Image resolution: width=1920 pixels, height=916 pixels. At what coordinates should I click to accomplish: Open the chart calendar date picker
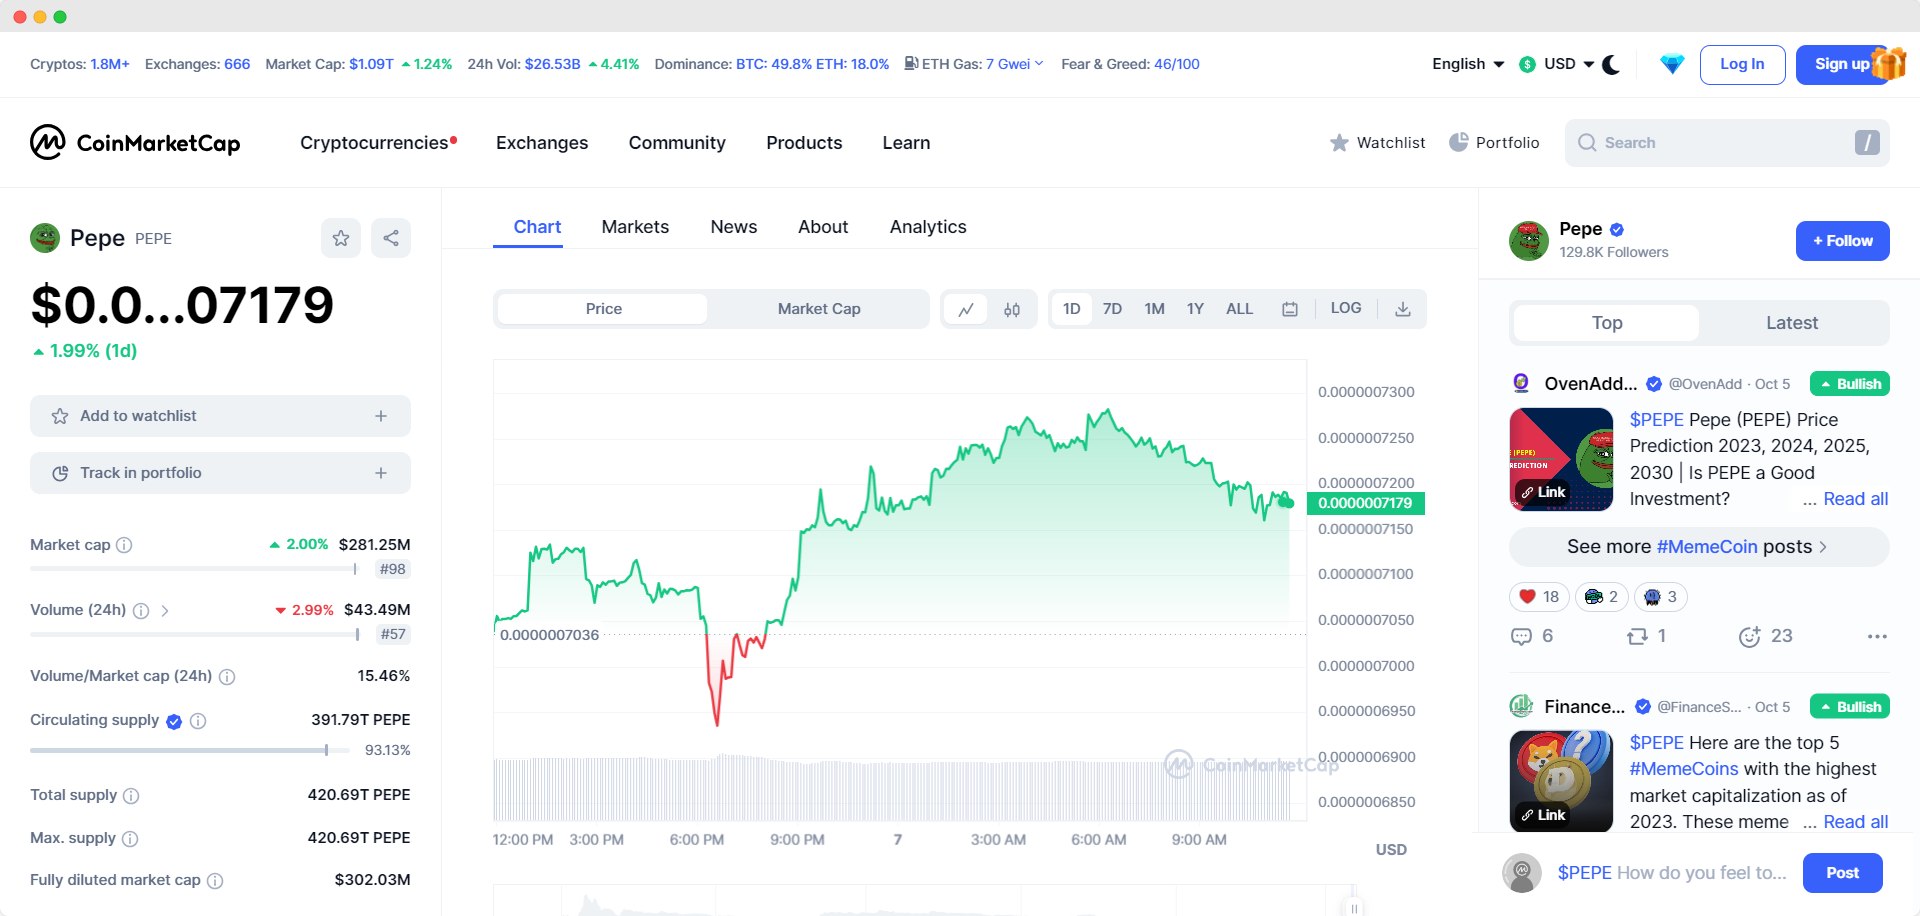[1290, 309]
